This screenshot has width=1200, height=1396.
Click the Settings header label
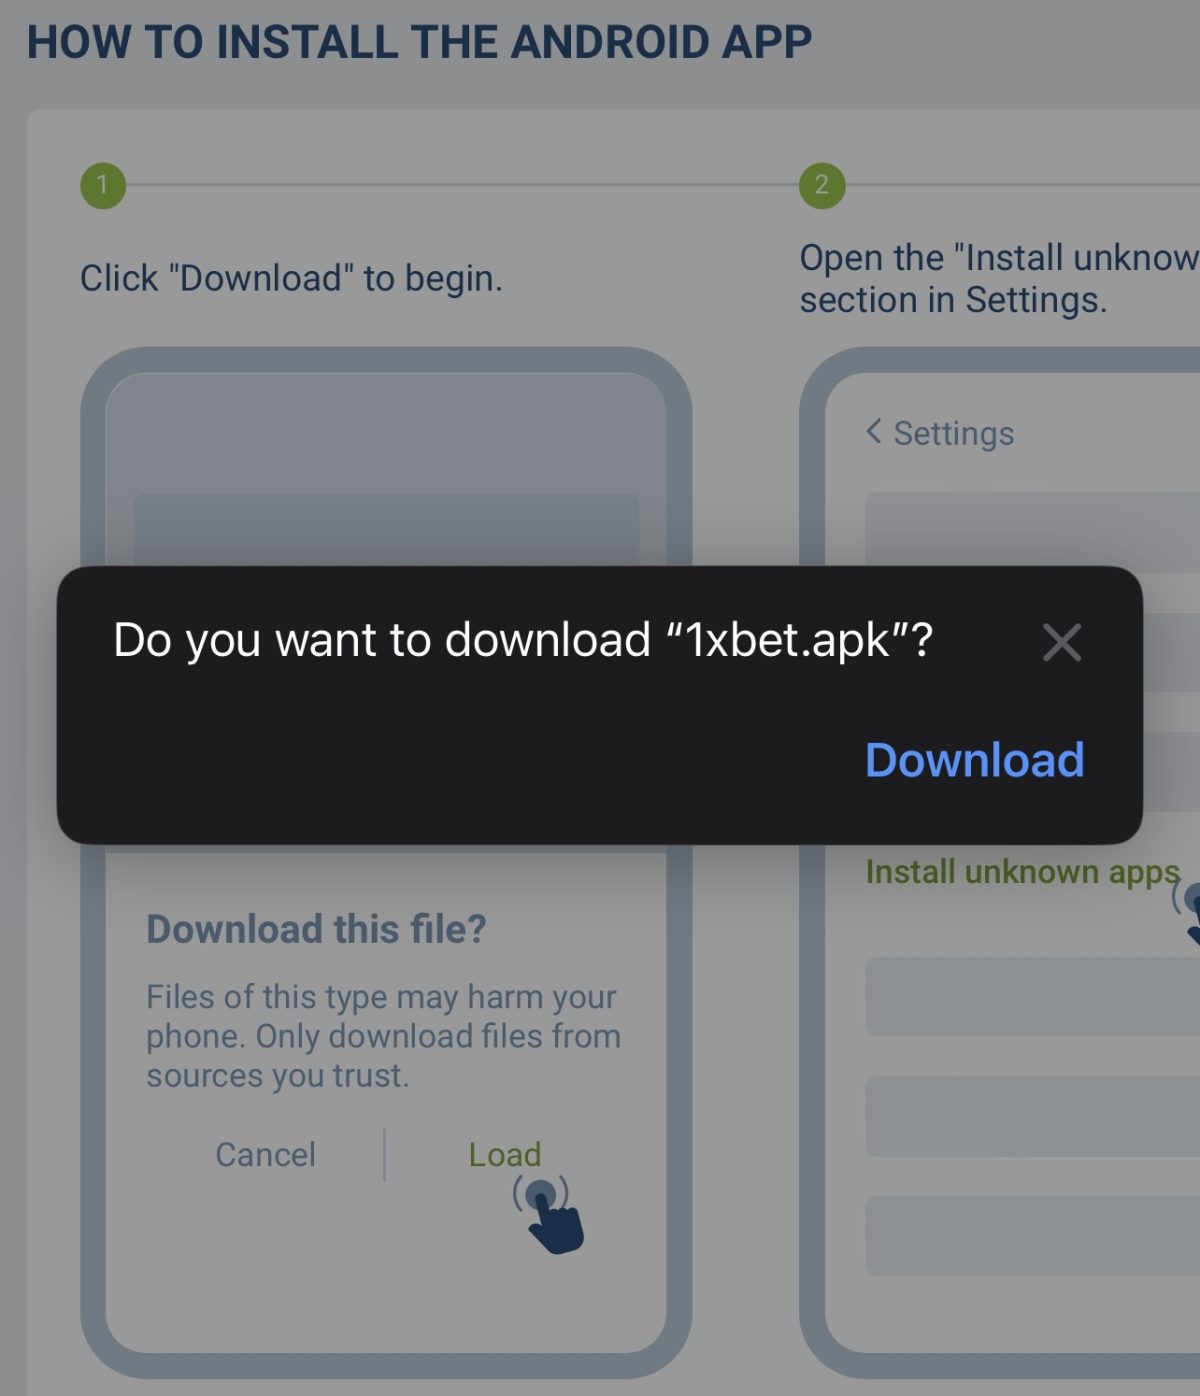(x=954, y=433)
